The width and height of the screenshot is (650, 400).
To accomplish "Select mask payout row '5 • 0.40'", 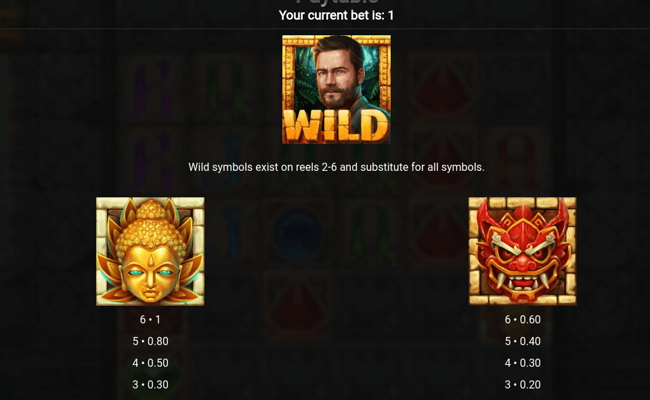I will pos(522,341).
